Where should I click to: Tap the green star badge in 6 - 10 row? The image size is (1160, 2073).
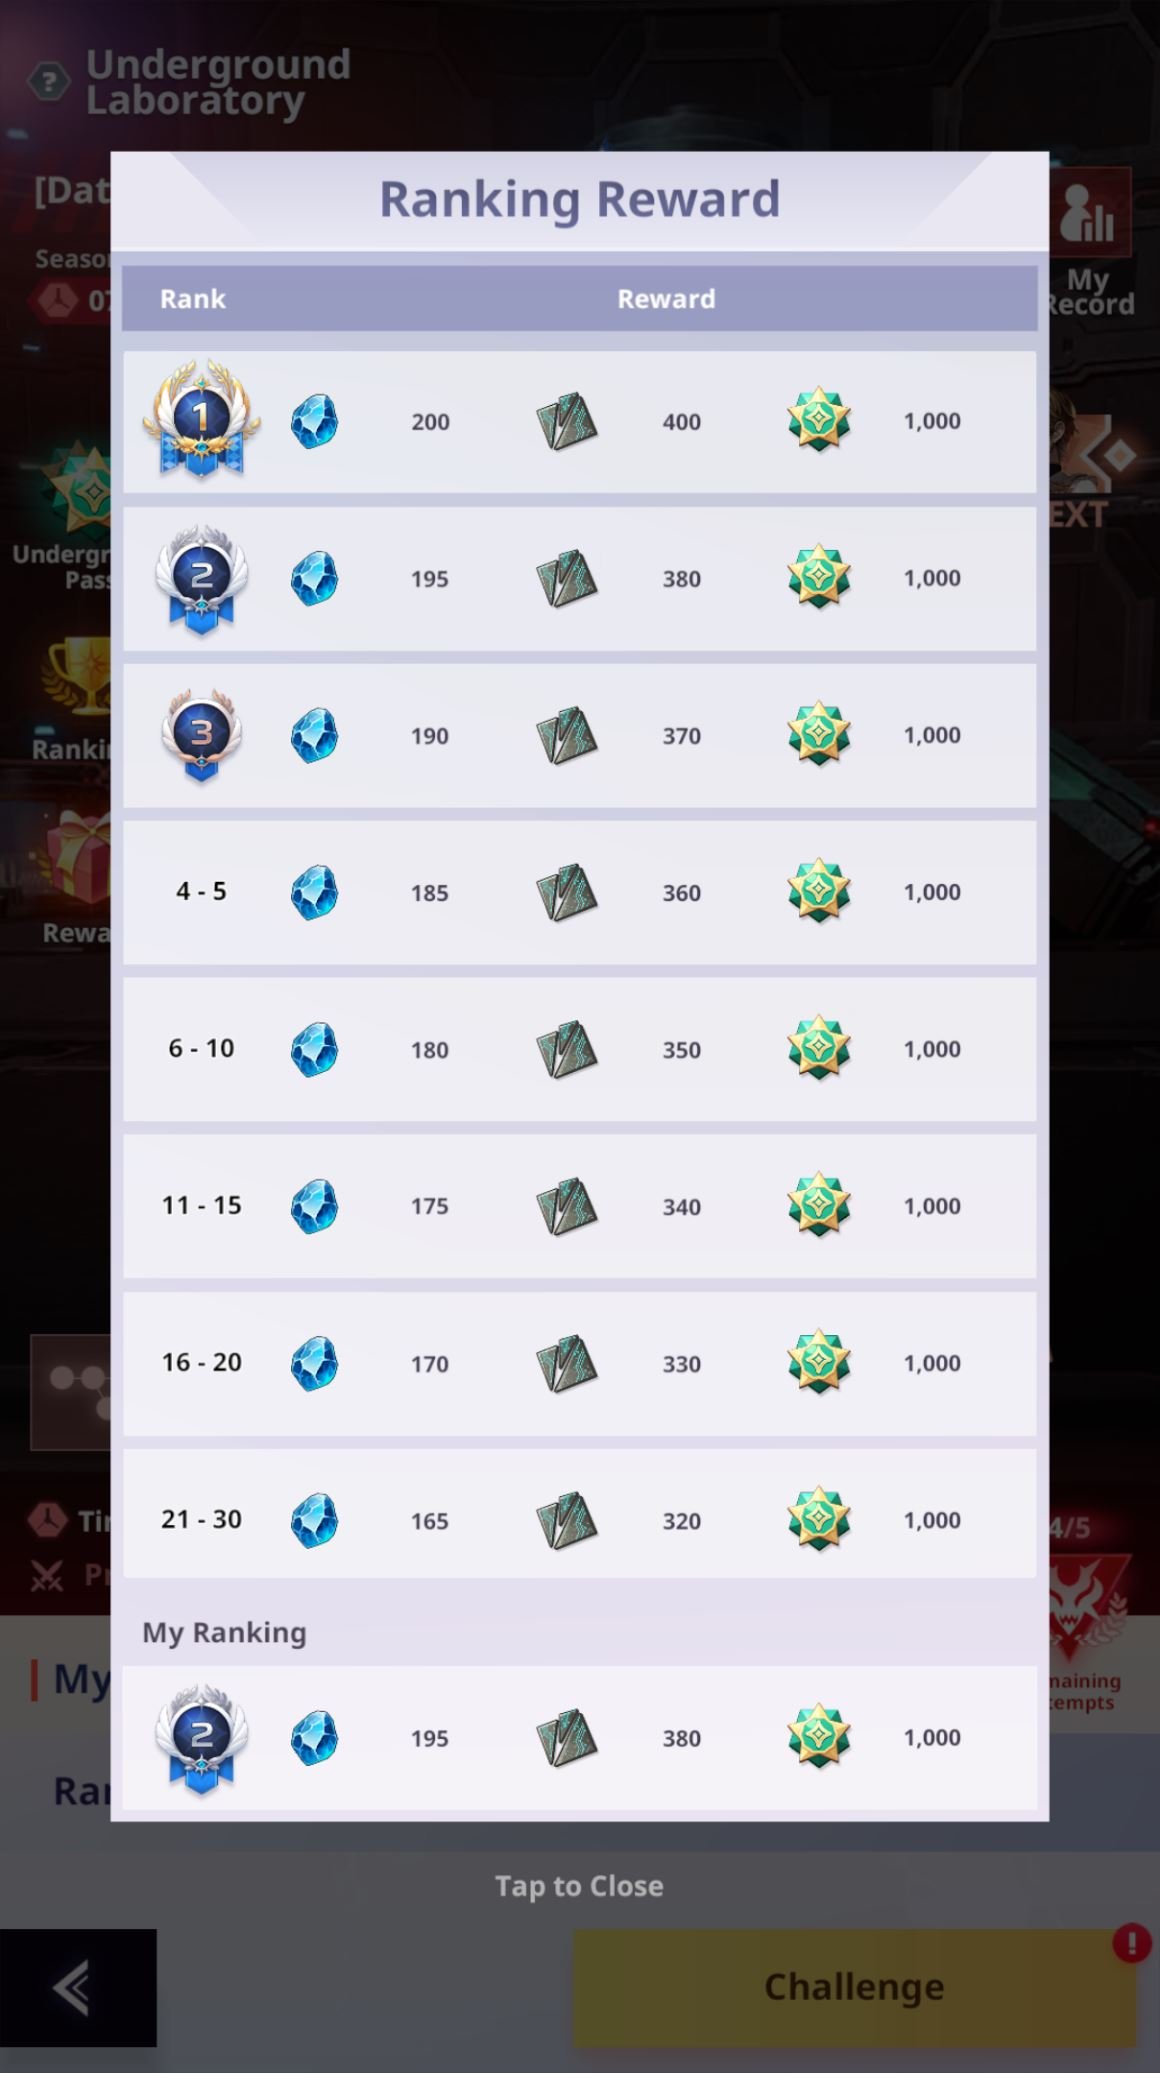[x=819, y=1048]
